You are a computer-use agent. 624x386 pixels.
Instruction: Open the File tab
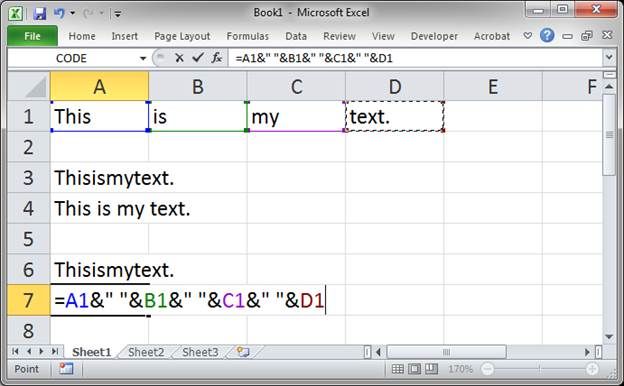click(x=32, y=36)
